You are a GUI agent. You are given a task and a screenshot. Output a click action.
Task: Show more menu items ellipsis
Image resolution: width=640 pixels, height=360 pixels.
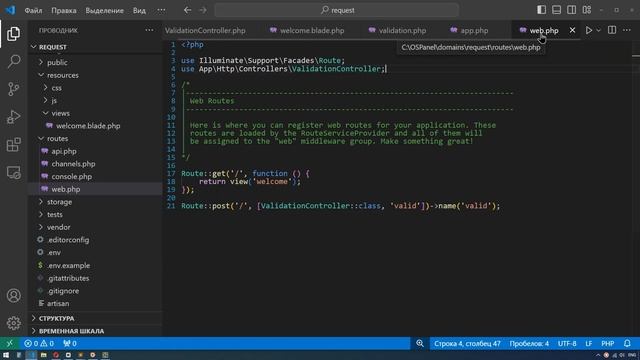[x=161, y=10]
